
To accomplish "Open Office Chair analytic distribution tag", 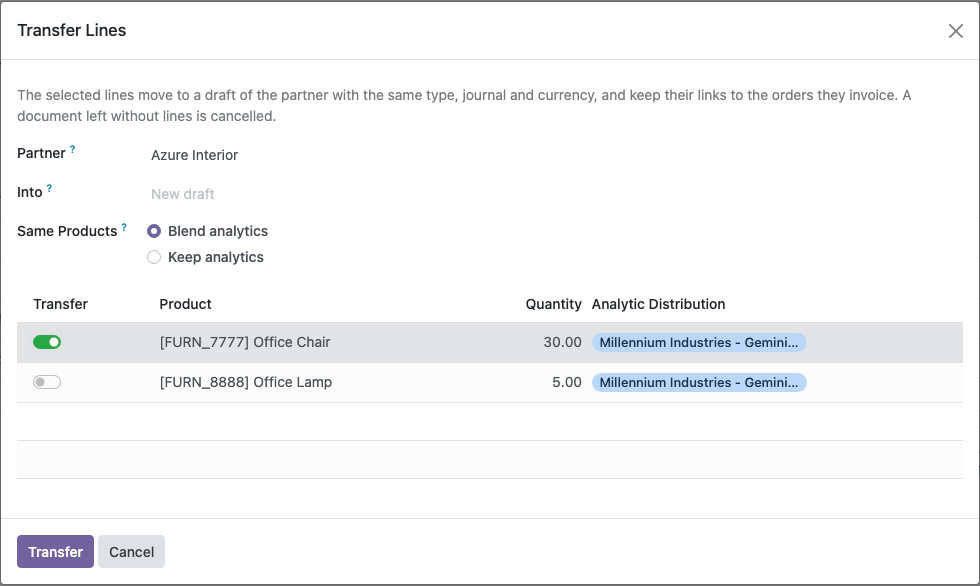I will coord(699,342).
